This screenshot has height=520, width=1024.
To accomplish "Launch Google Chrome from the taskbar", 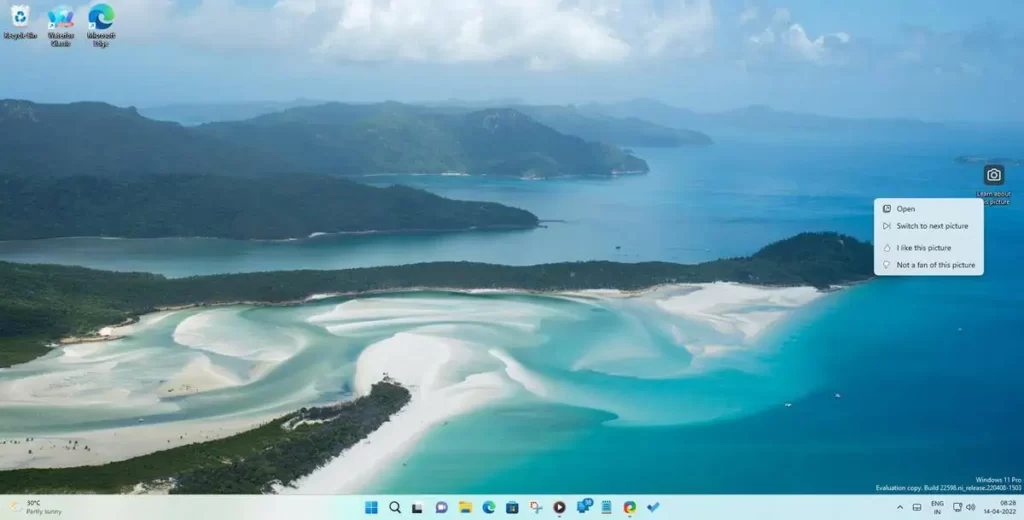I will coord(629,507).
